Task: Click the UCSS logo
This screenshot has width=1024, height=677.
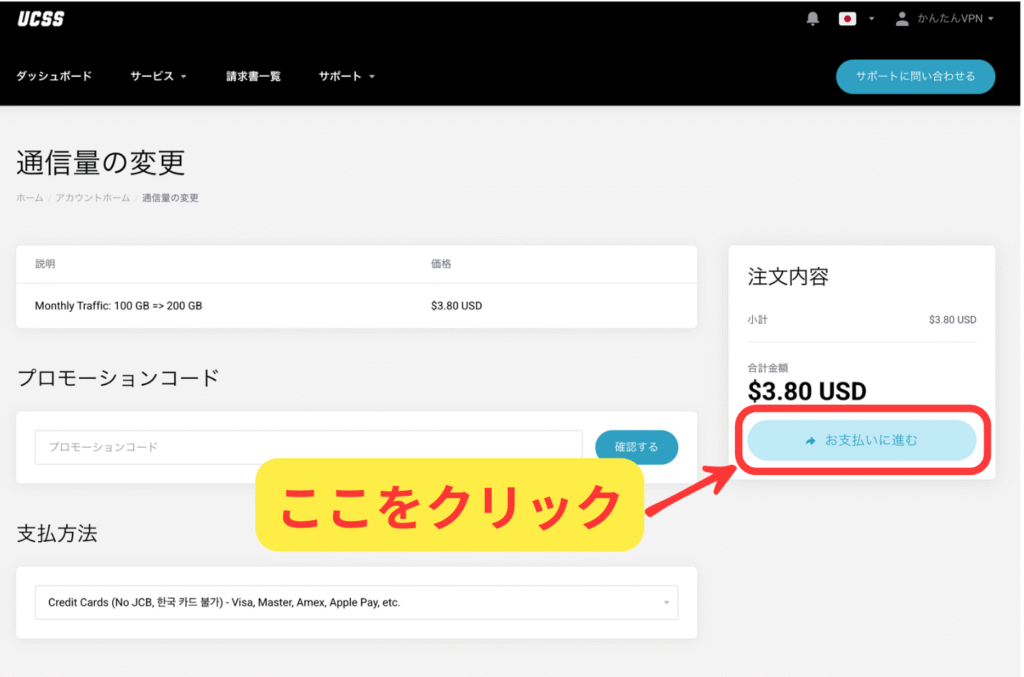Action: point(41,19)
